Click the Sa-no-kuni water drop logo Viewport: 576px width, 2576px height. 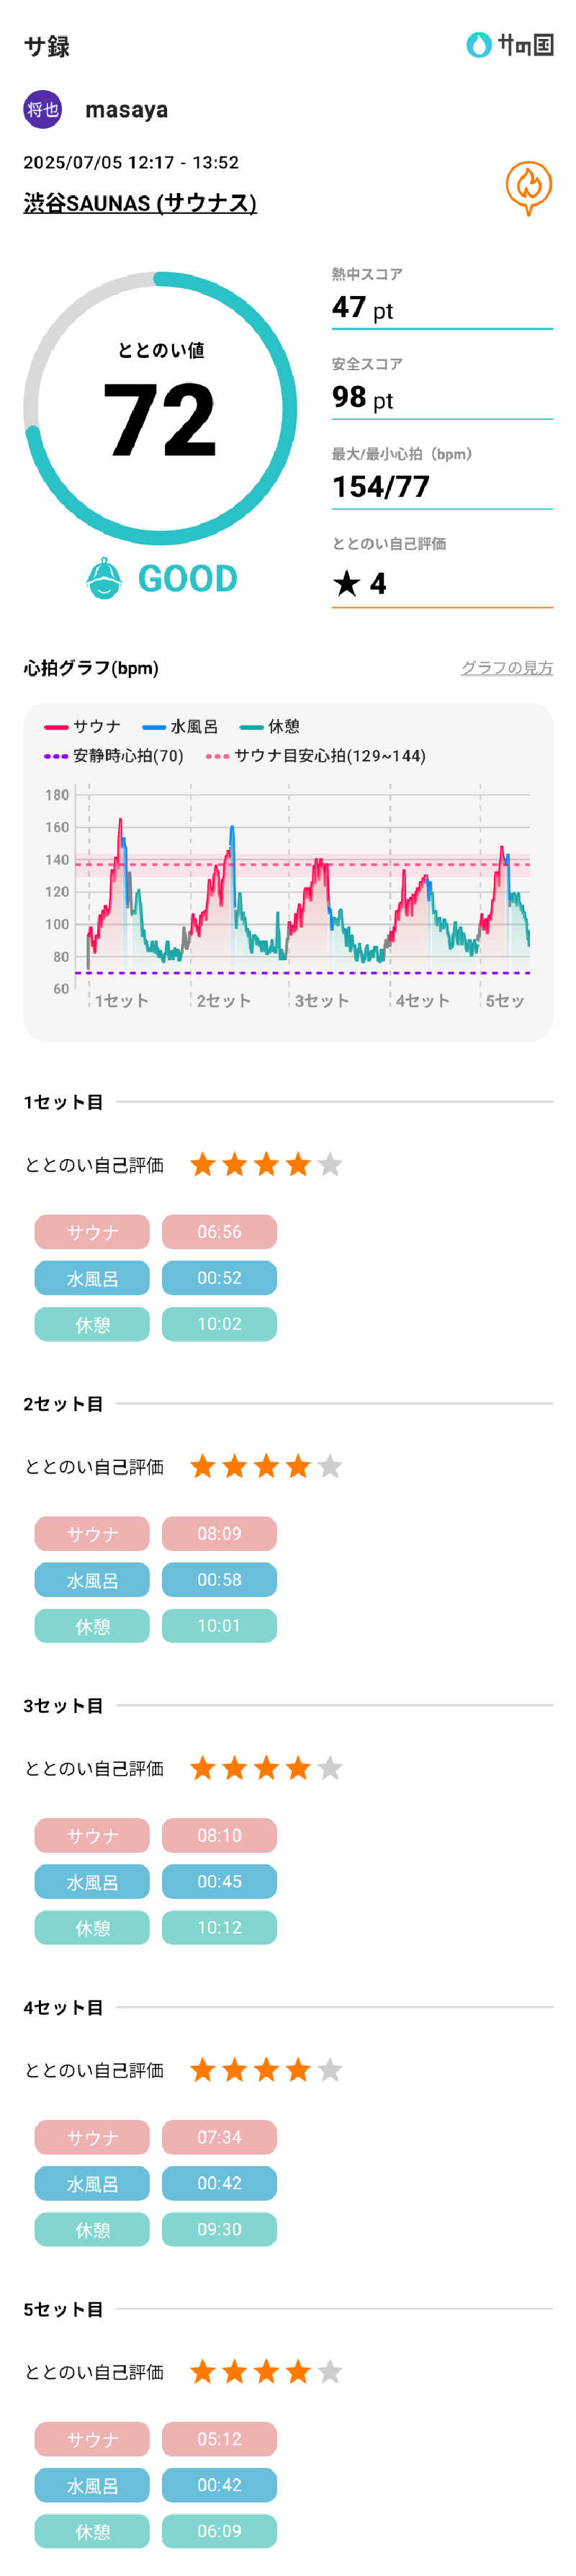click(x=479, y=45)
